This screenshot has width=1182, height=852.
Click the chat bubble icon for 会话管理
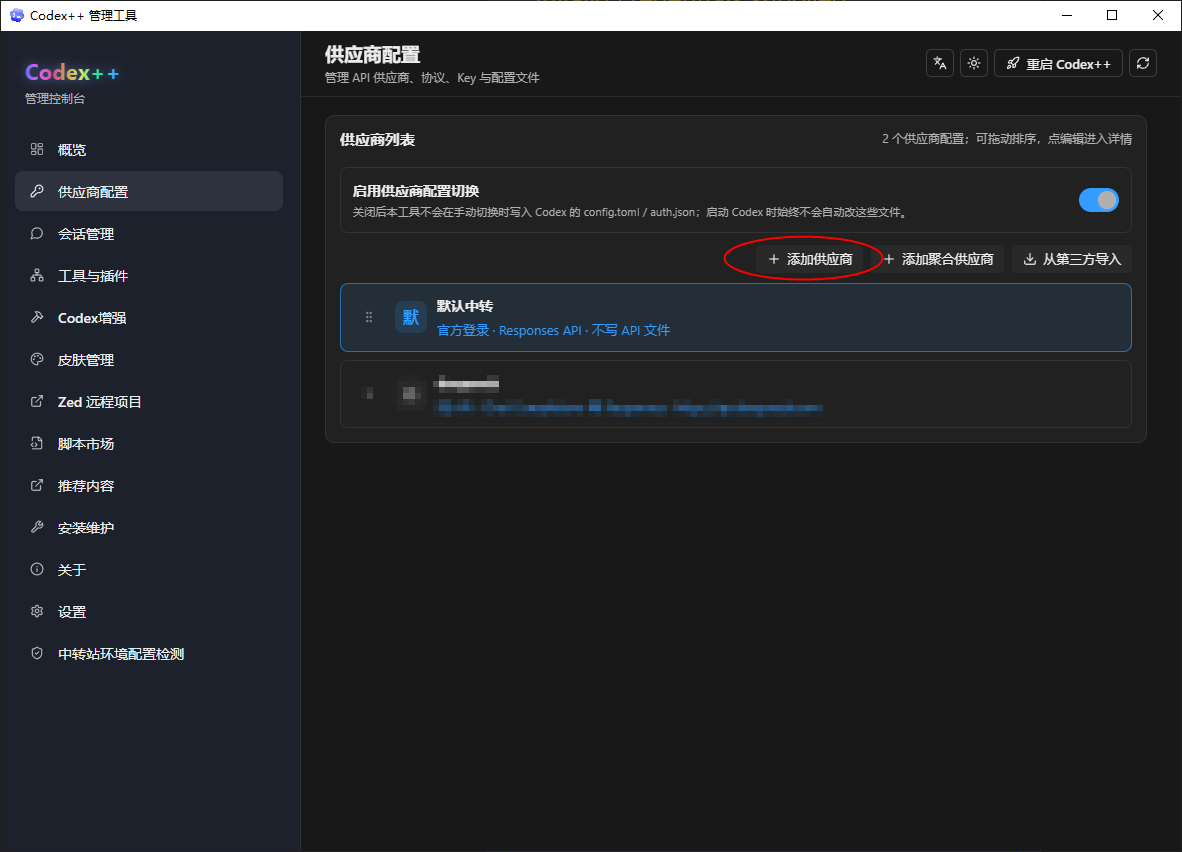point(36,234)
